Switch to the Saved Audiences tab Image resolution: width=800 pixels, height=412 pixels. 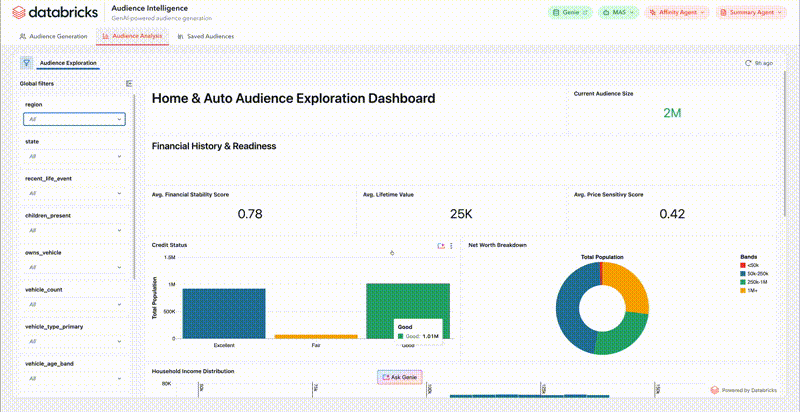[x=206, y=36]
